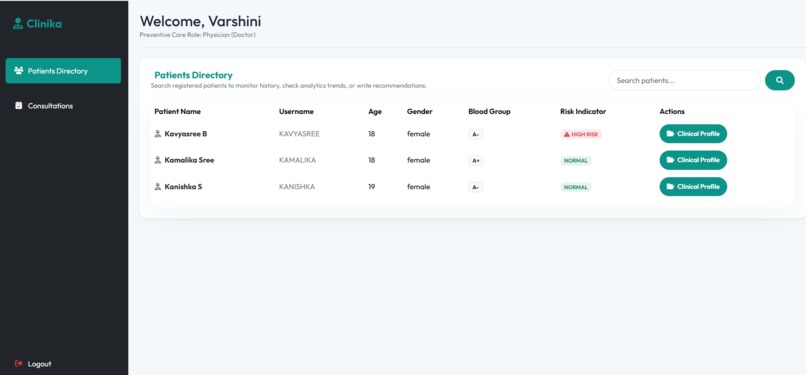
Task: Click the Preventive Care Role subtitle
Action: pos(197,35)
